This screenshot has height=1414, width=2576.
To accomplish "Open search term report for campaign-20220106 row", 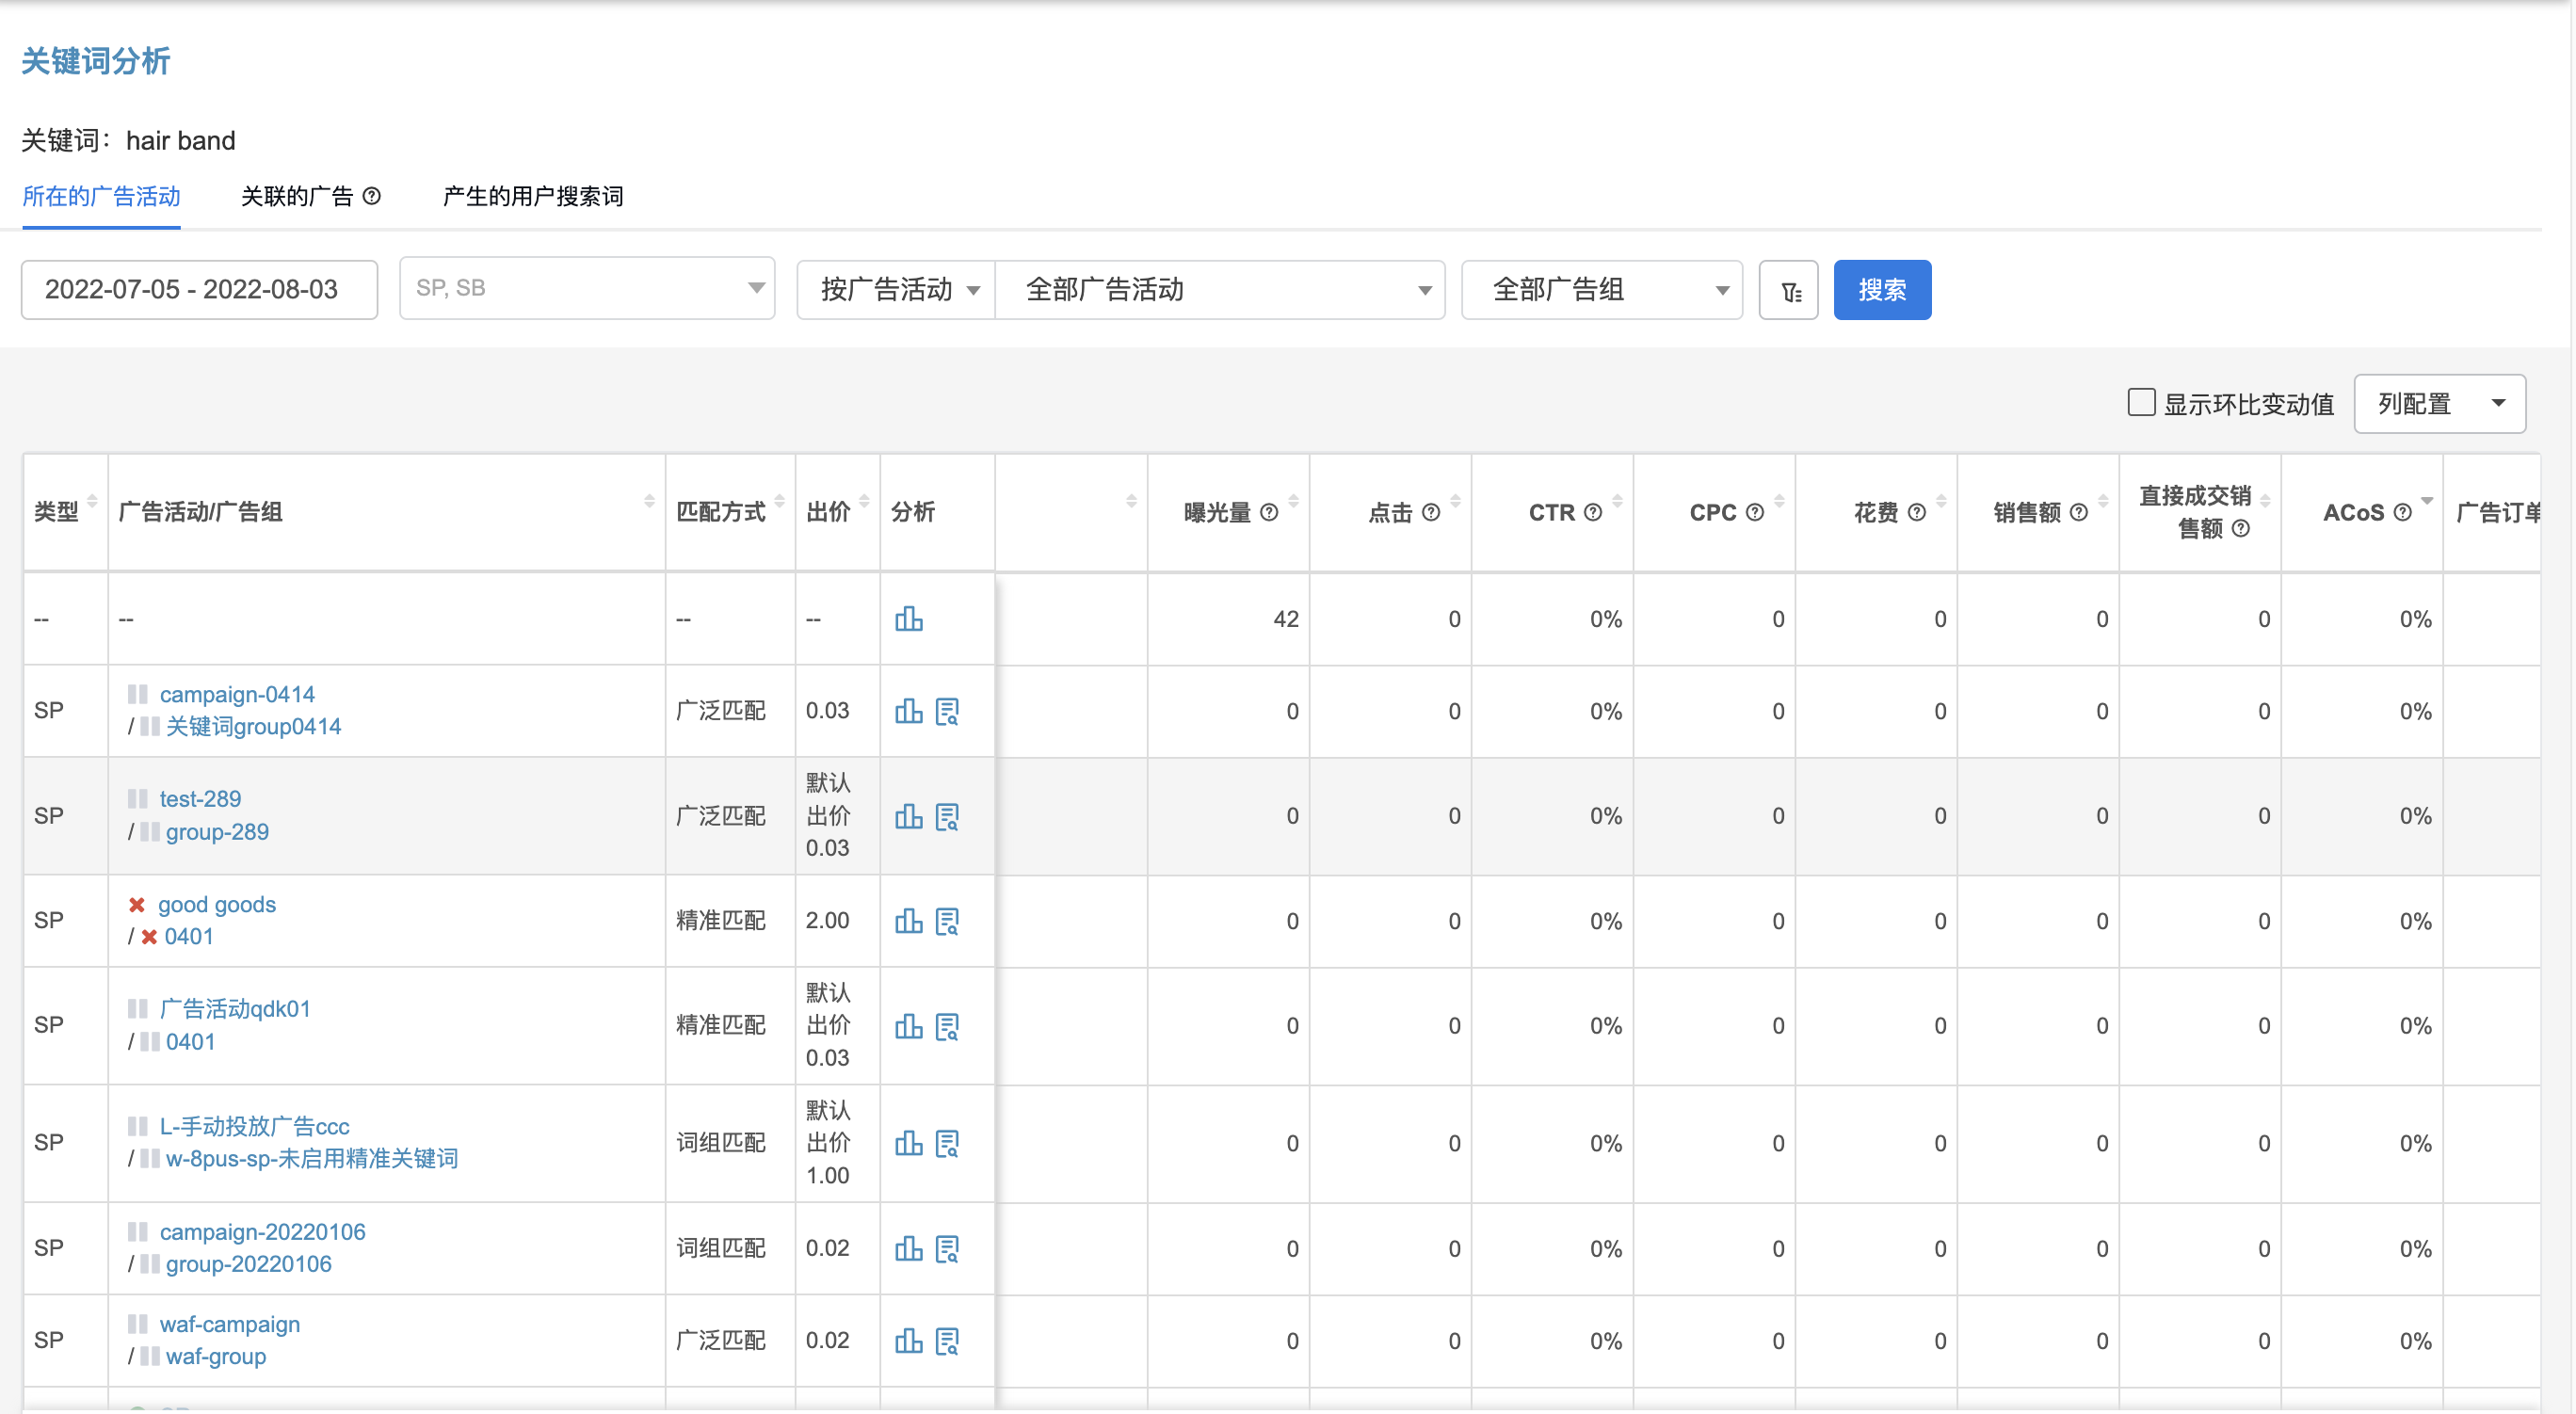I will pos(947,1248).
